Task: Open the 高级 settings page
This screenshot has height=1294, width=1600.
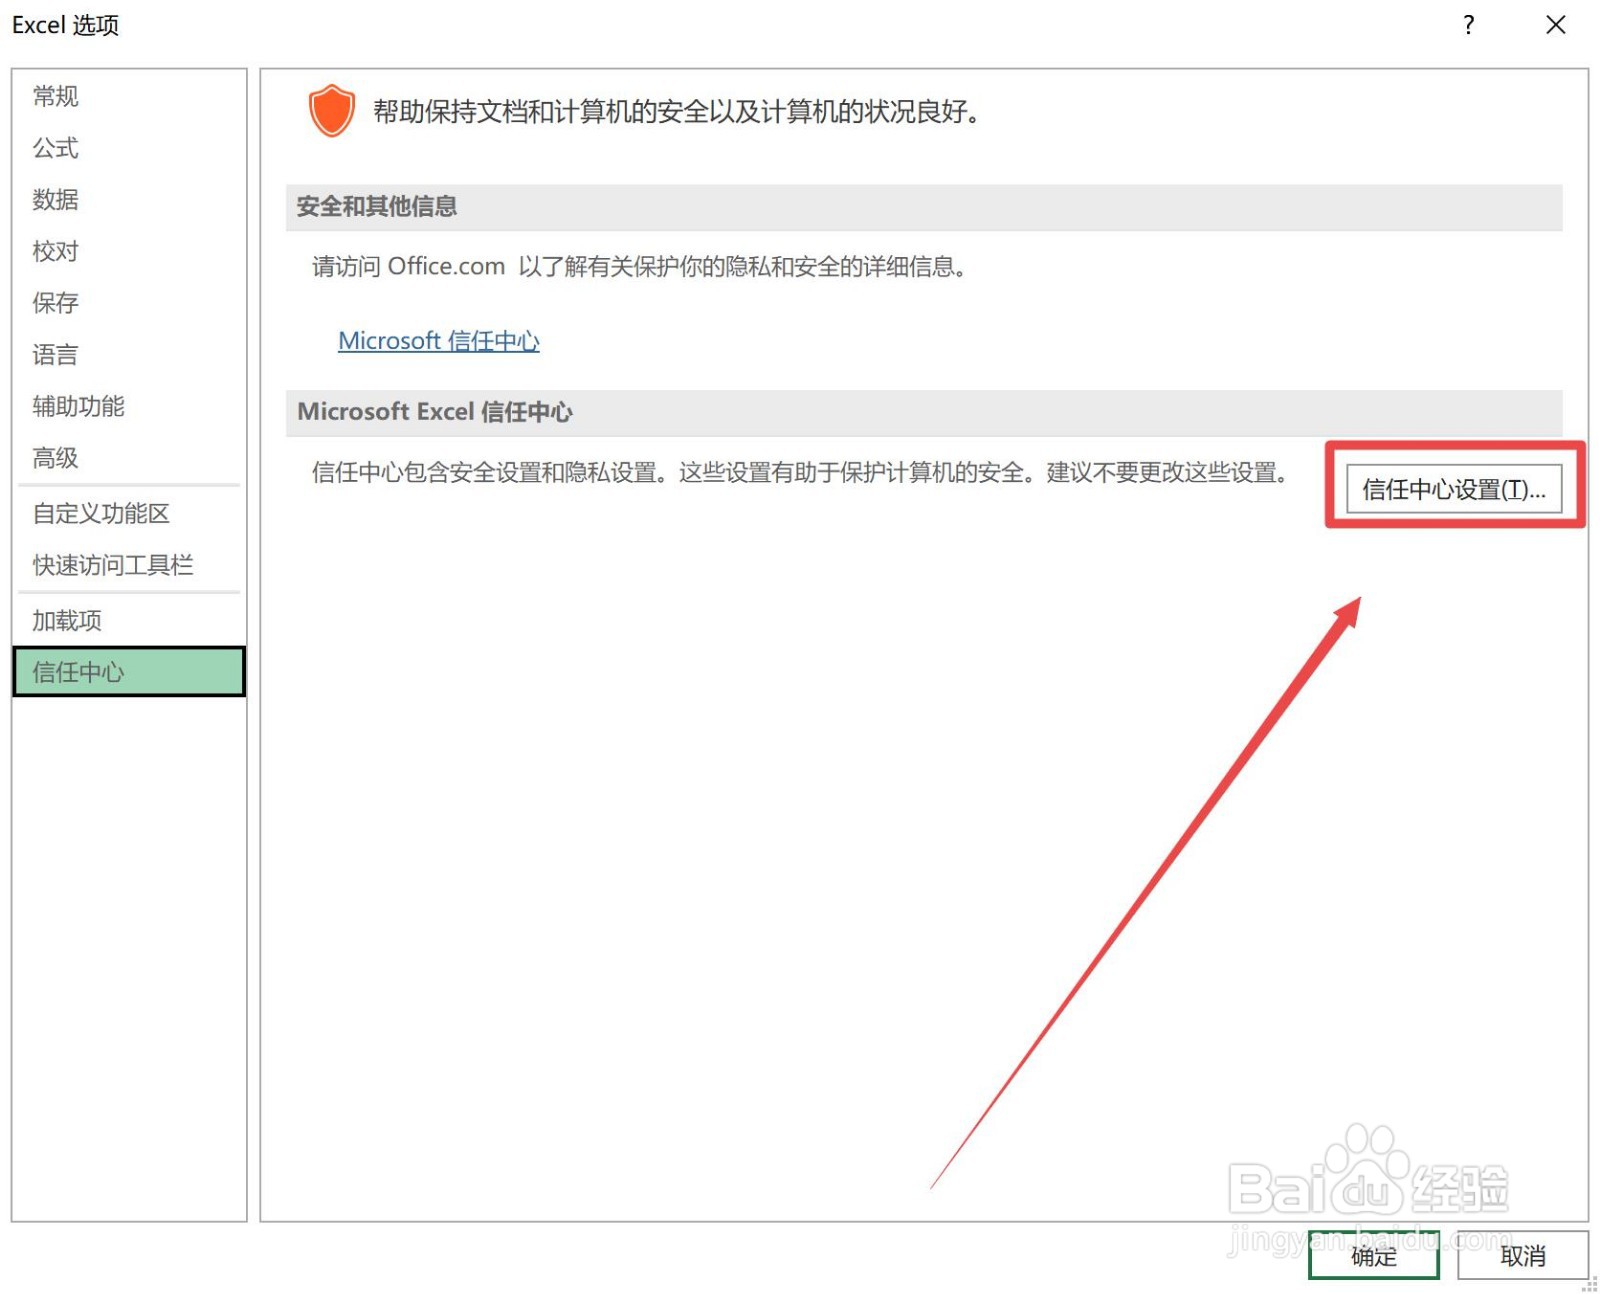Action: pos(128,458)
